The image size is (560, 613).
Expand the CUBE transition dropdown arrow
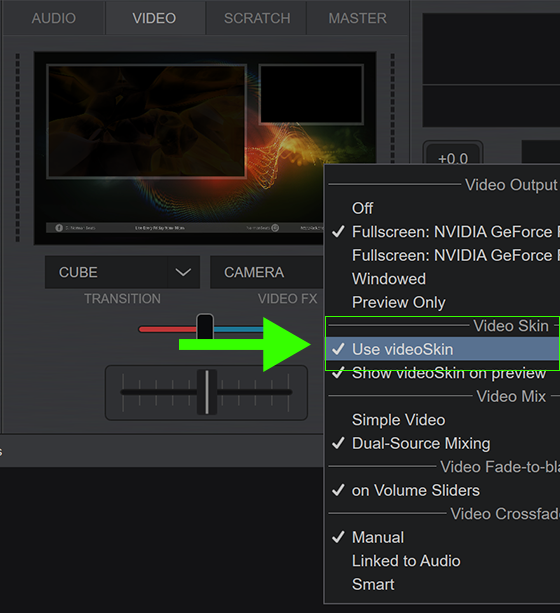(x=183, y=272)
